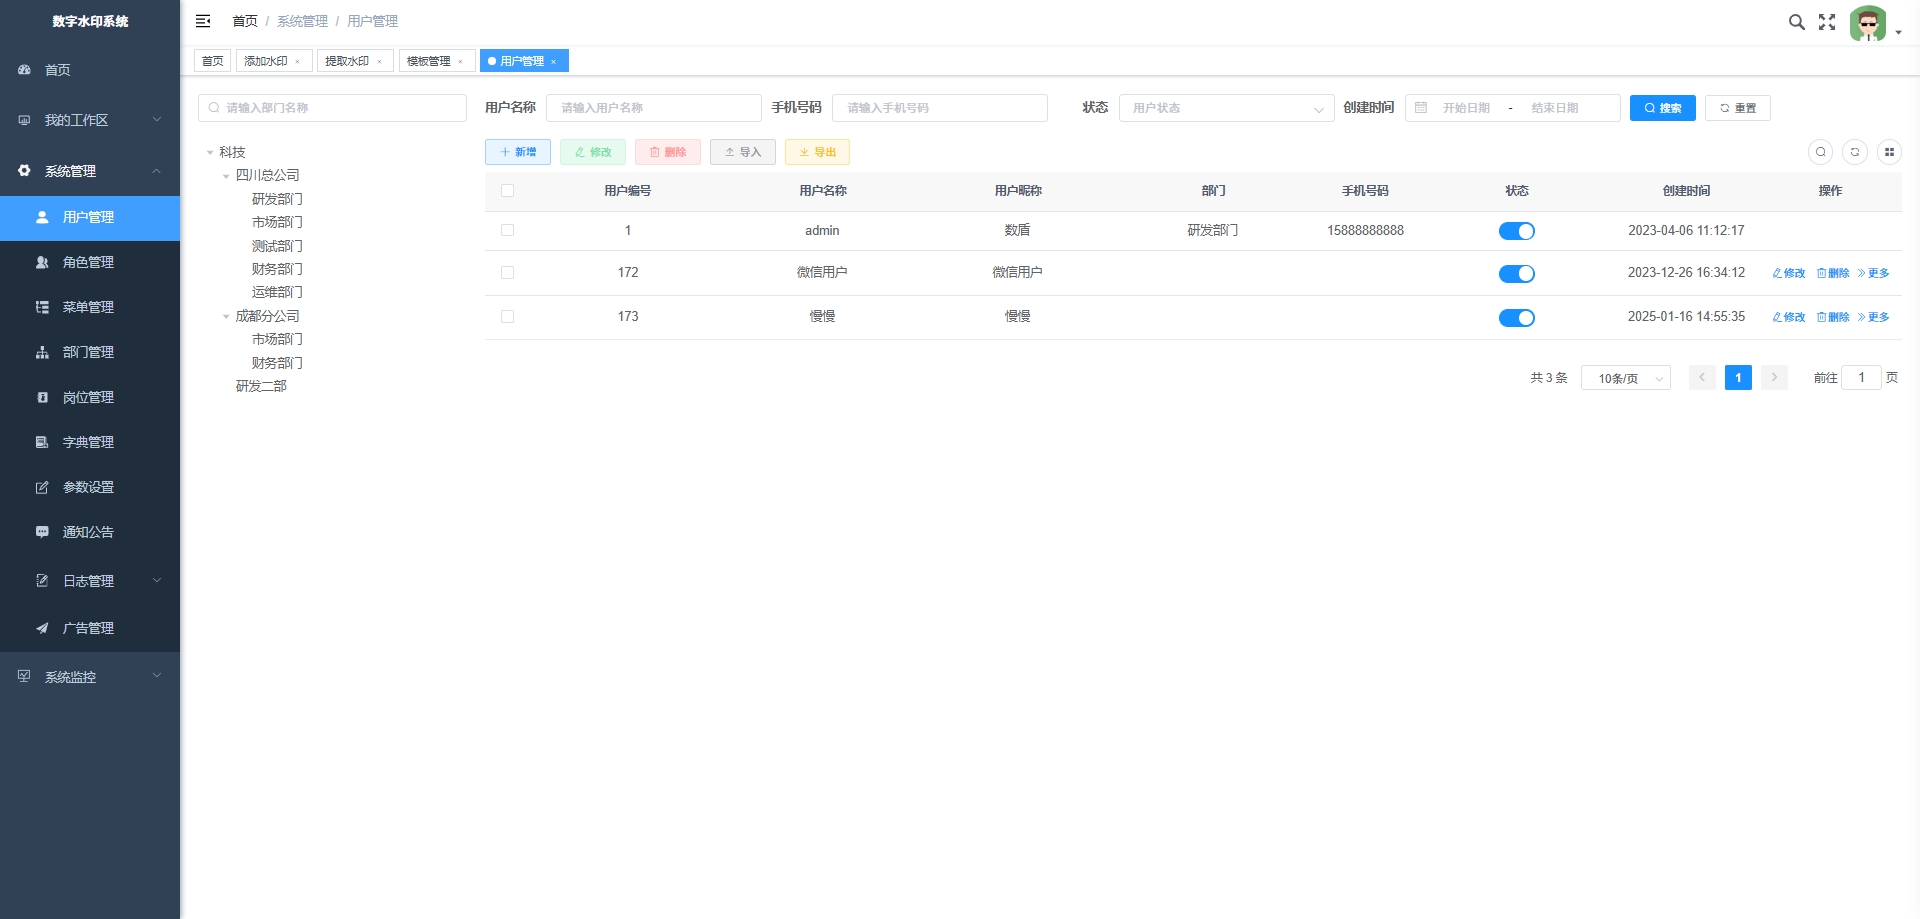This screenshot has width=1920, height=919.
Task: Toggle status switch for user 172
Action: click(x=1517, y=274)
